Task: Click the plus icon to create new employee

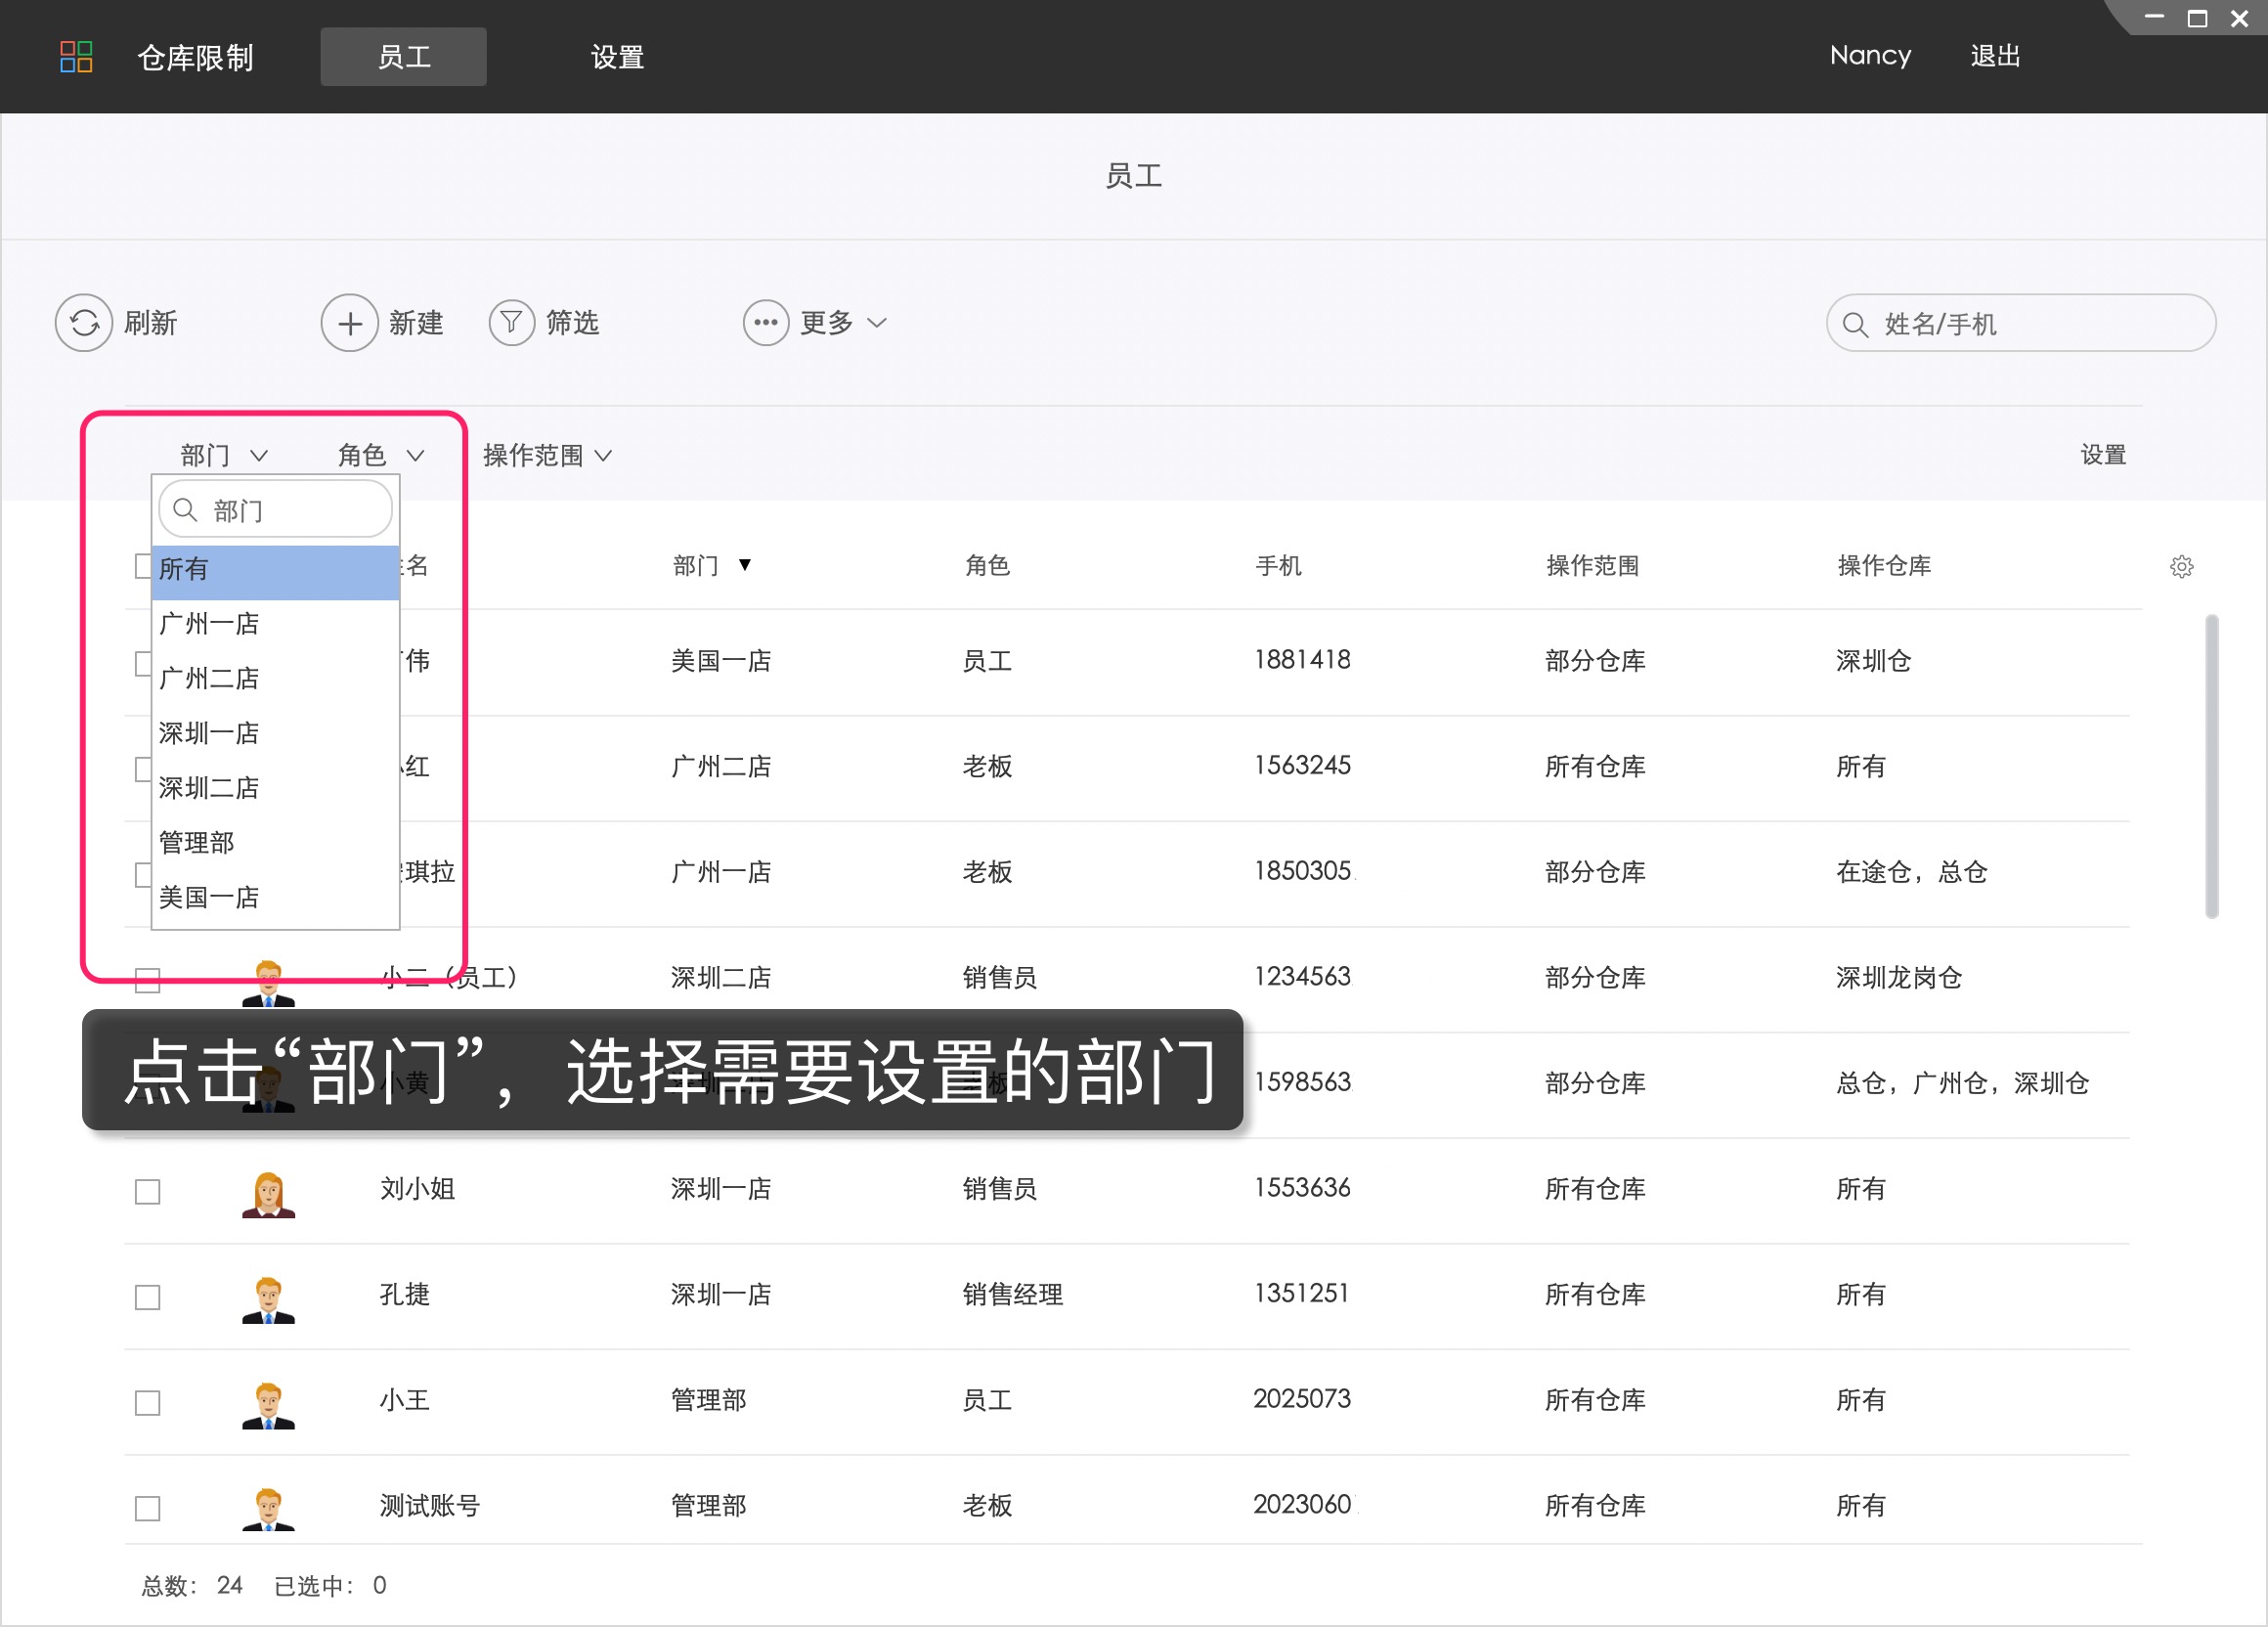Action: point(349,322)
